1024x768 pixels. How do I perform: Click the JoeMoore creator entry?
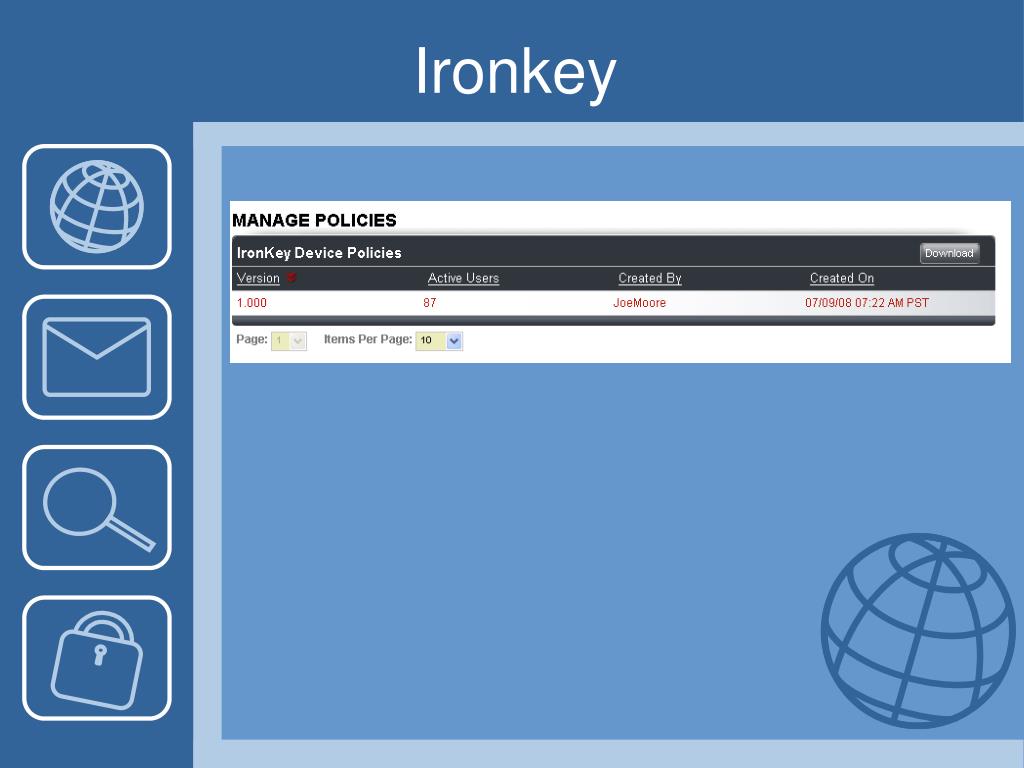pyautogui.click(x=639, y=303)
